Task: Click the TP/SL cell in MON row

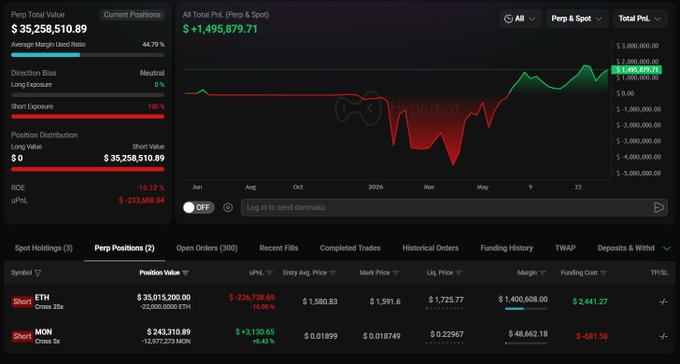Action: coord(664,336)
